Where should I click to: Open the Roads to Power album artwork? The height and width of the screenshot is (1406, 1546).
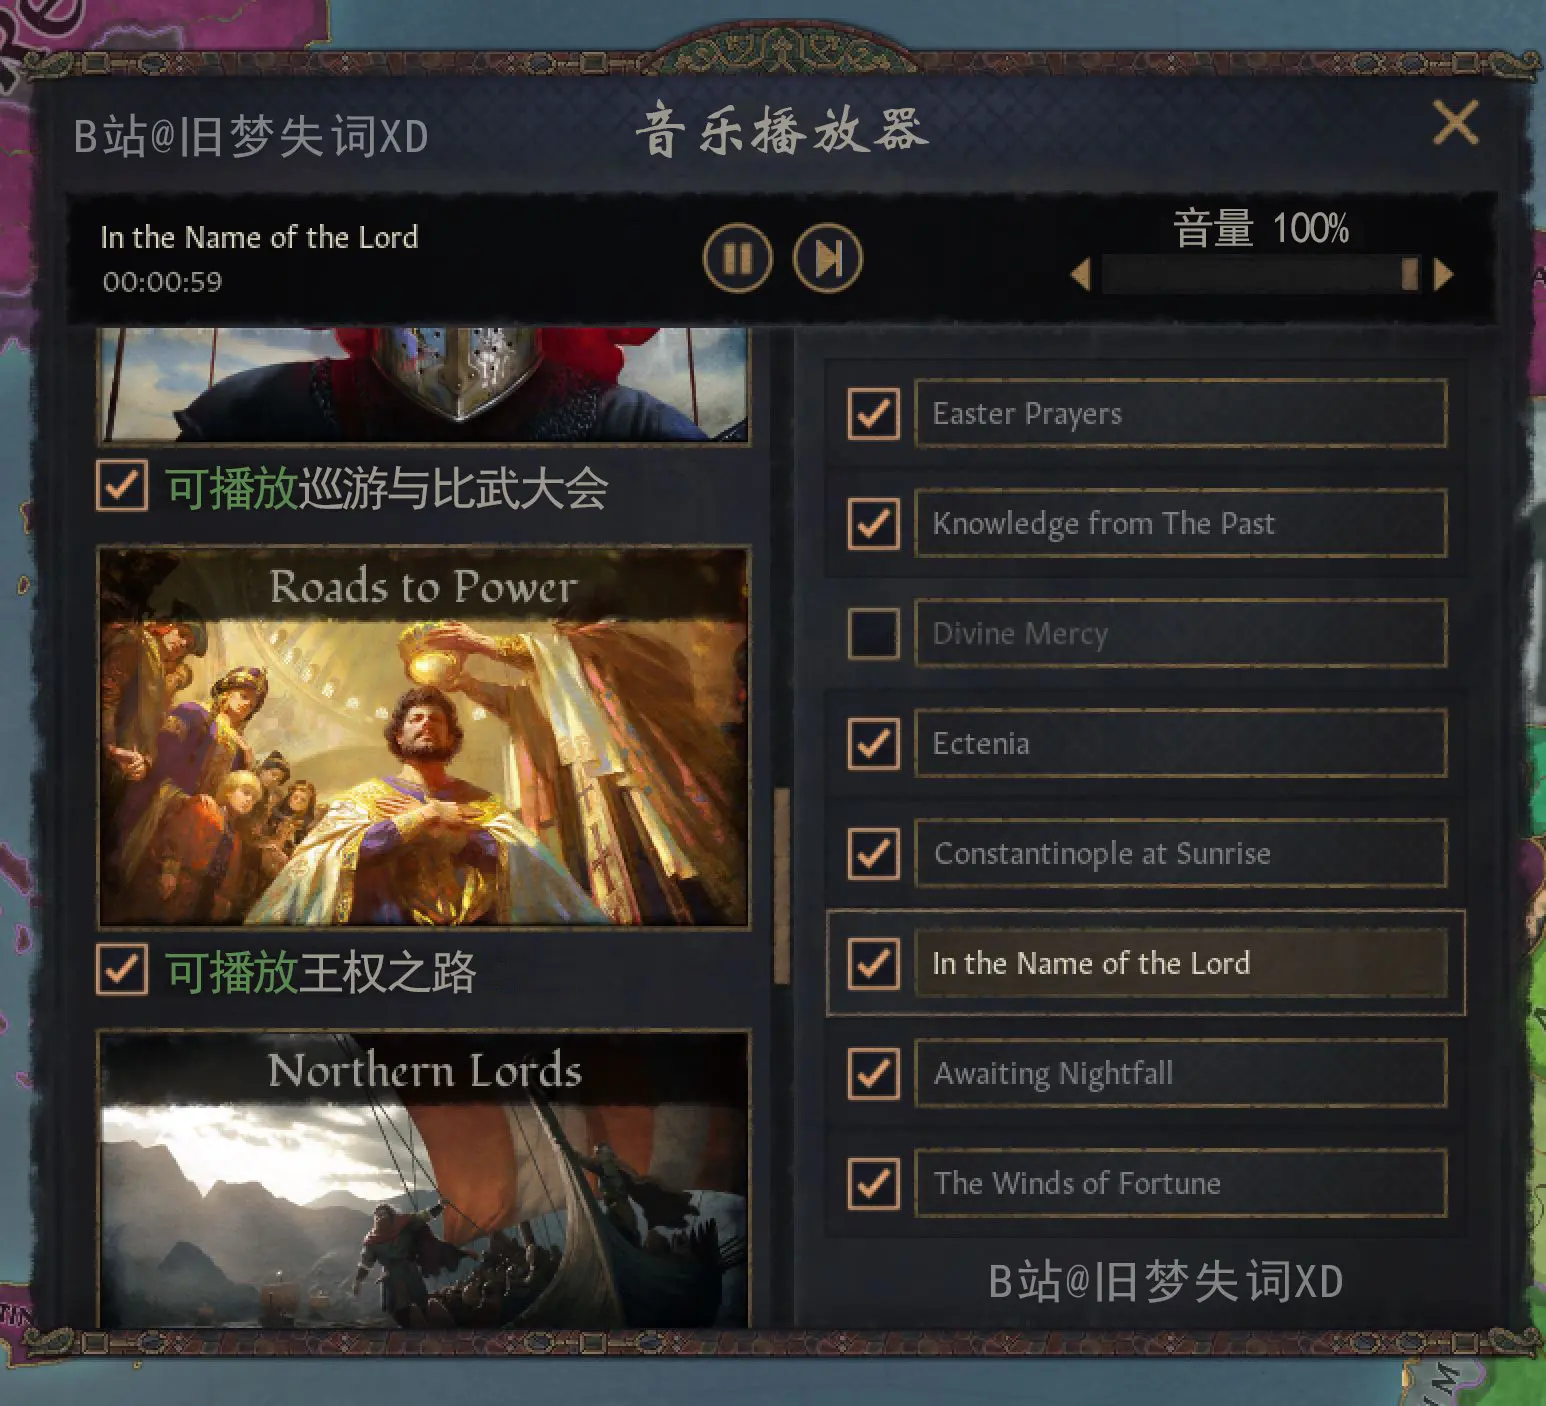tap(424, 737)
